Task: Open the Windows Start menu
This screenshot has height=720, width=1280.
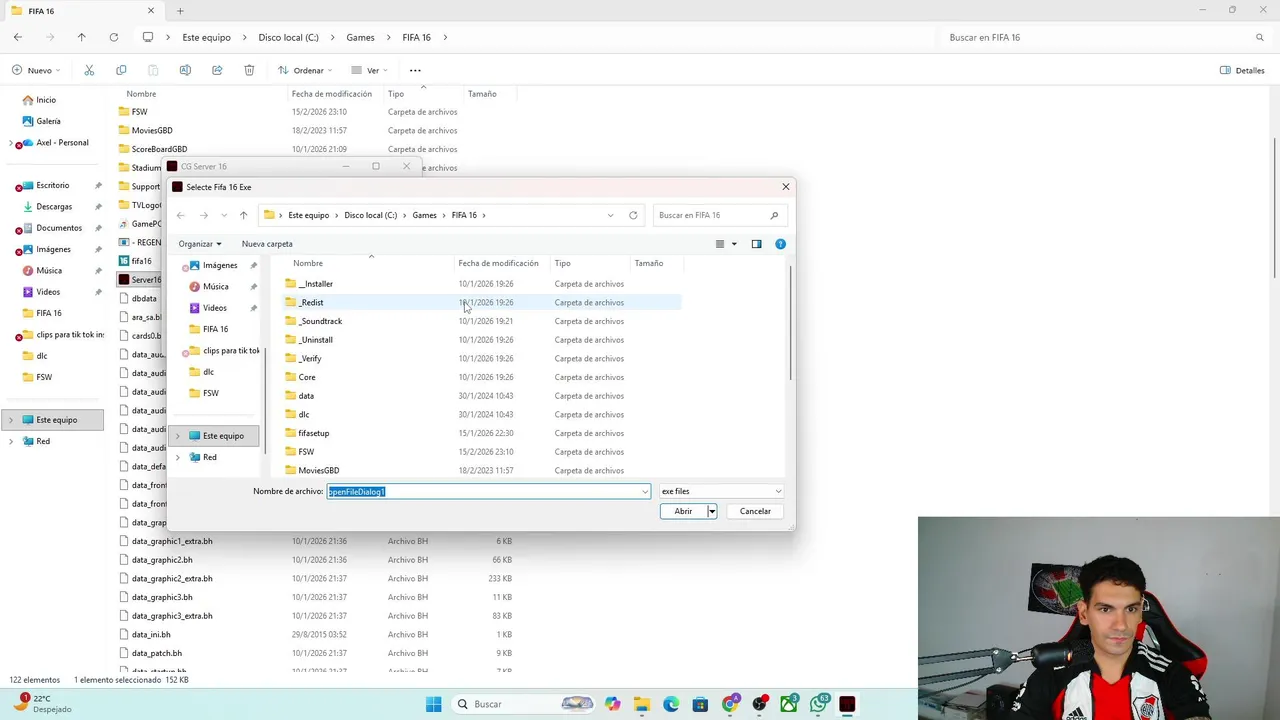Action: 433,704
